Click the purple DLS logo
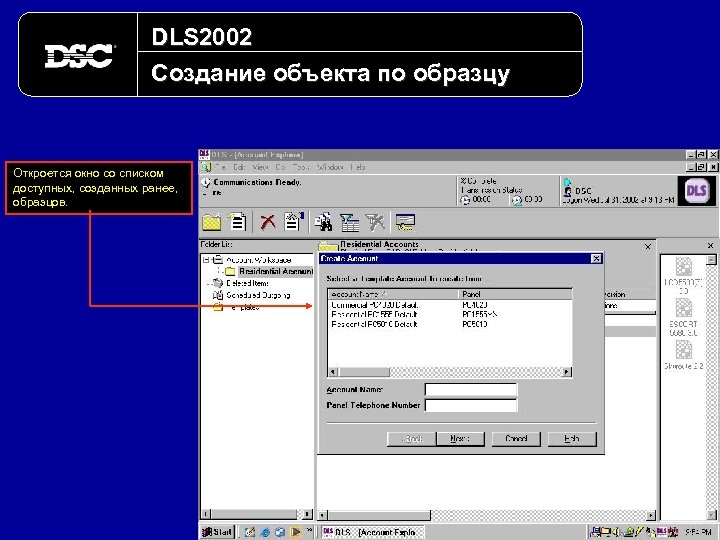The image size is (720, 540). (x=696, y=191)
